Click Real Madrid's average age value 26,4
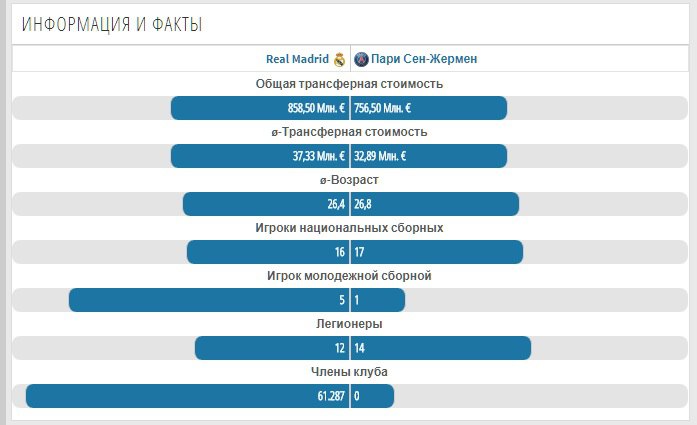The image size is (697, 425). pos(335,204)
